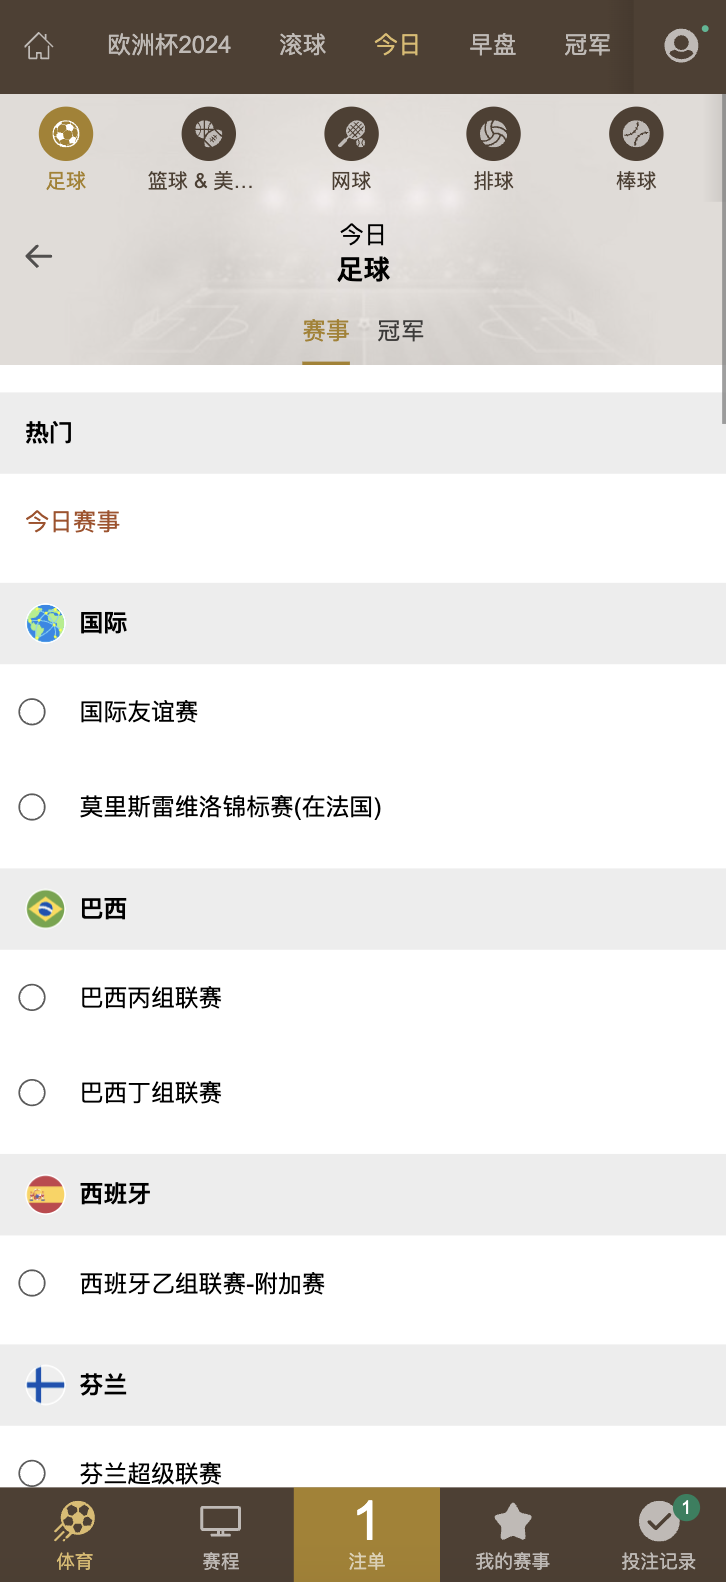Collapse the 西班牙 country section header
The width and height of the screenshot is (726, 1582).
pyautogui.click(x=363, y=1194)
